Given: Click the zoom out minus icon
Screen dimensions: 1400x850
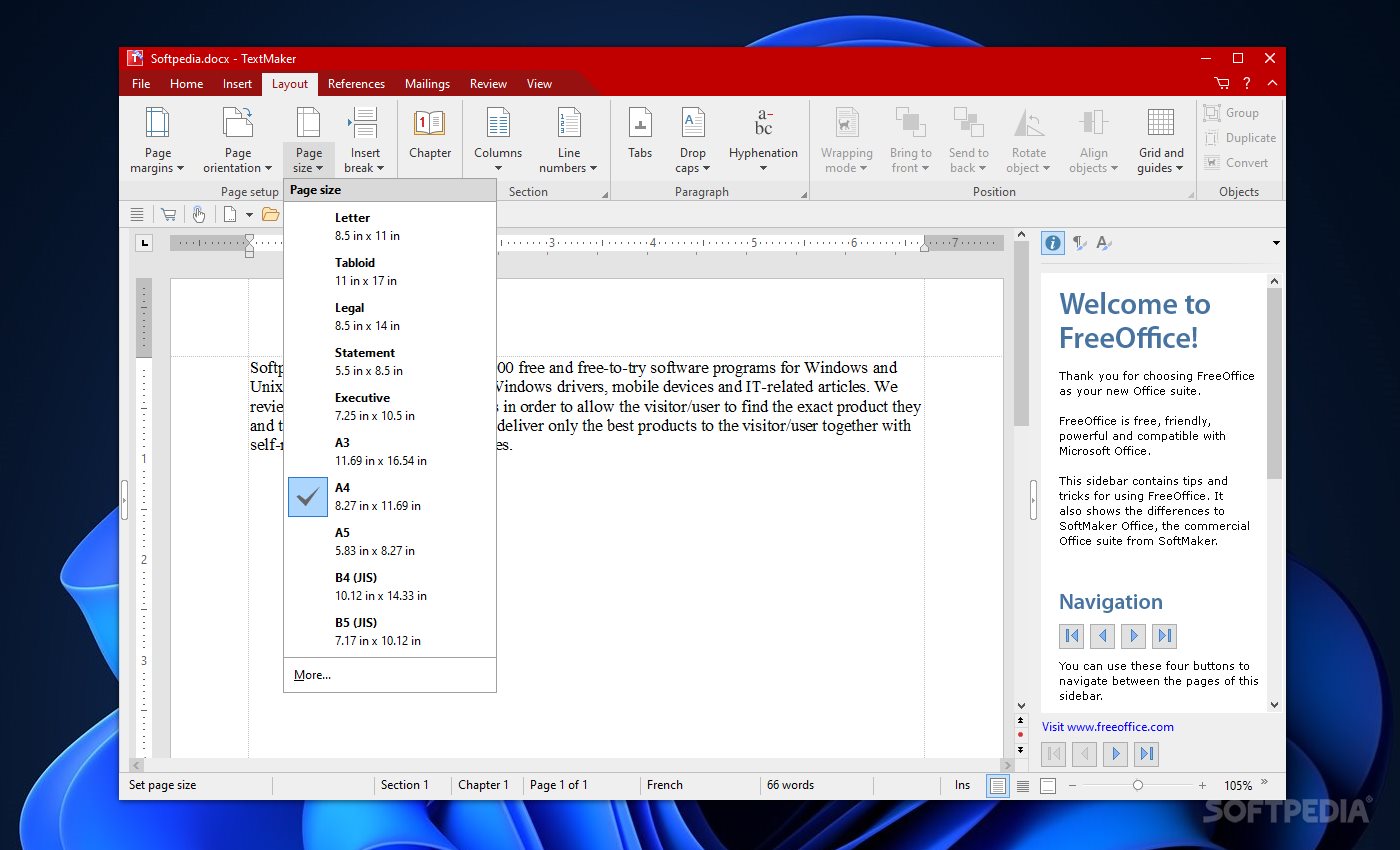Looking at the screenshot, I should 1072,786.
